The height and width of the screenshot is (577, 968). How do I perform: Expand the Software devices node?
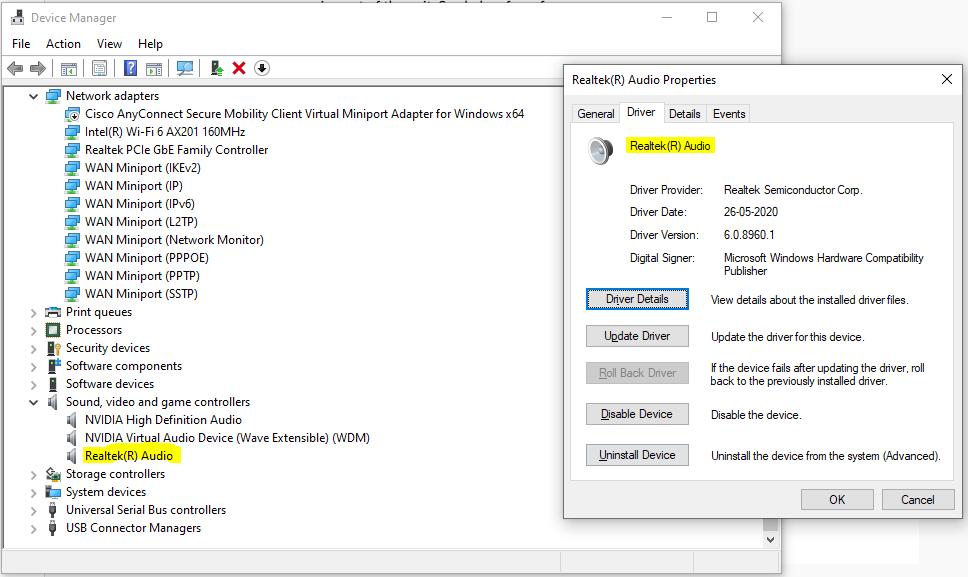(x=33, y=384)
